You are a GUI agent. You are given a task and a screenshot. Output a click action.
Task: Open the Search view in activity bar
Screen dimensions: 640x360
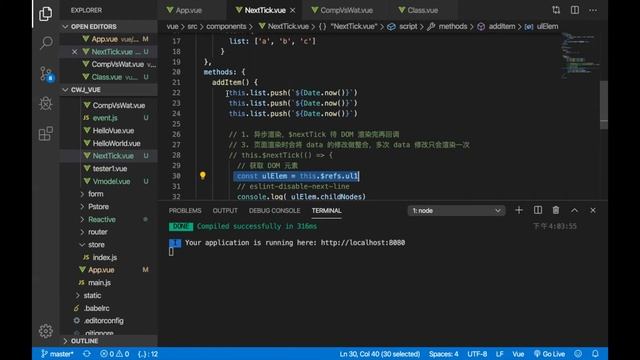pyautogui.click(x=46, y=42)
